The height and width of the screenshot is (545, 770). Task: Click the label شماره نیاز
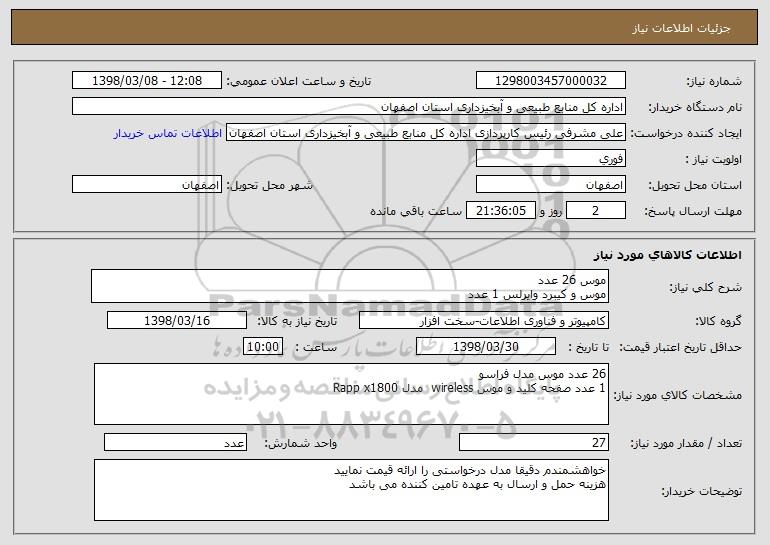click(x=714, y=82)
